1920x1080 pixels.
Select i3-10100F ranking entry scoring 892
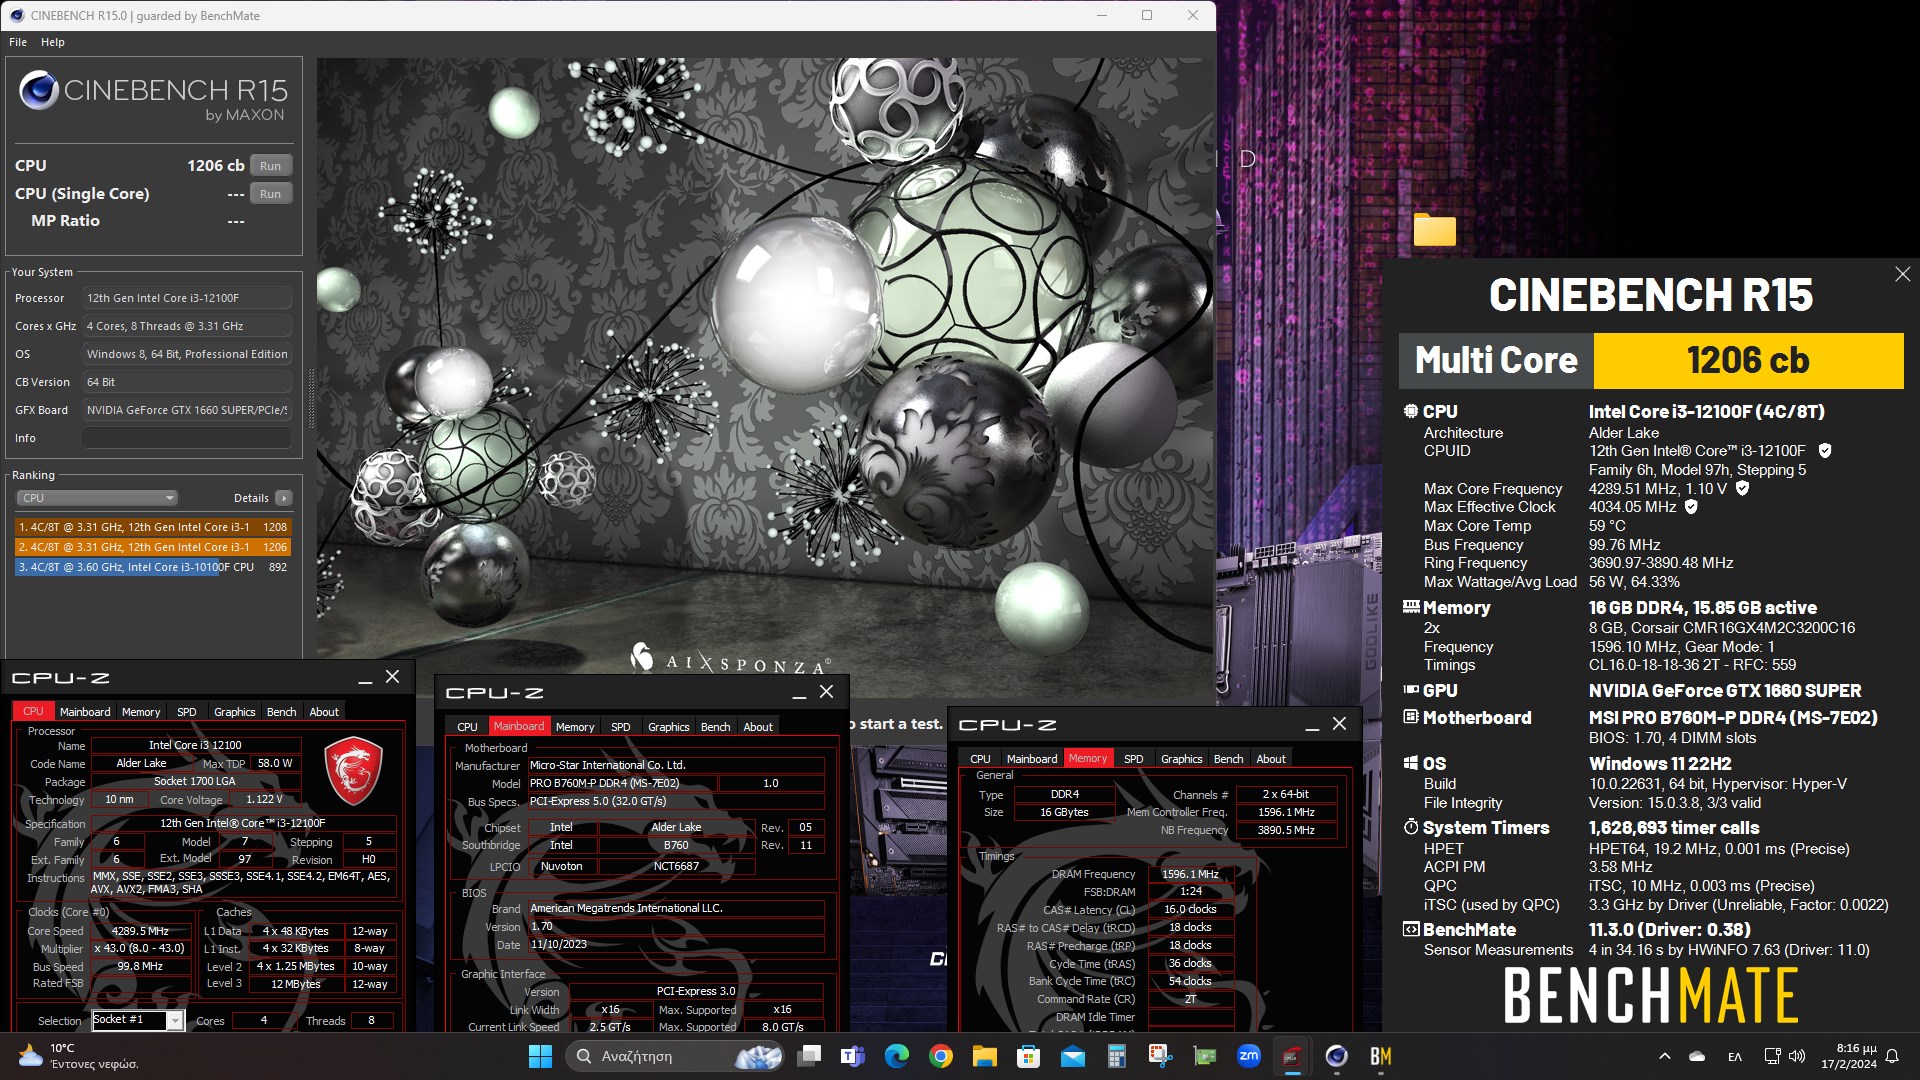(153, 567)
